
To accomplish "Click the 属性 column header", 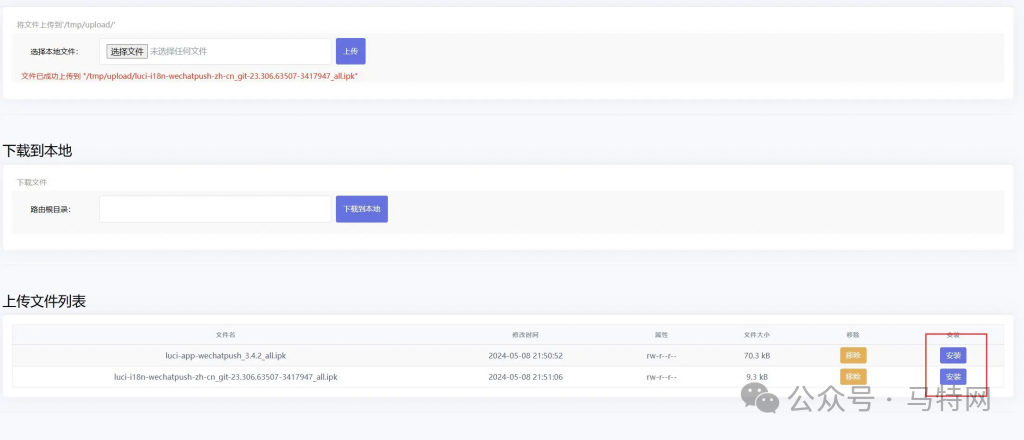I will (661, 334).
